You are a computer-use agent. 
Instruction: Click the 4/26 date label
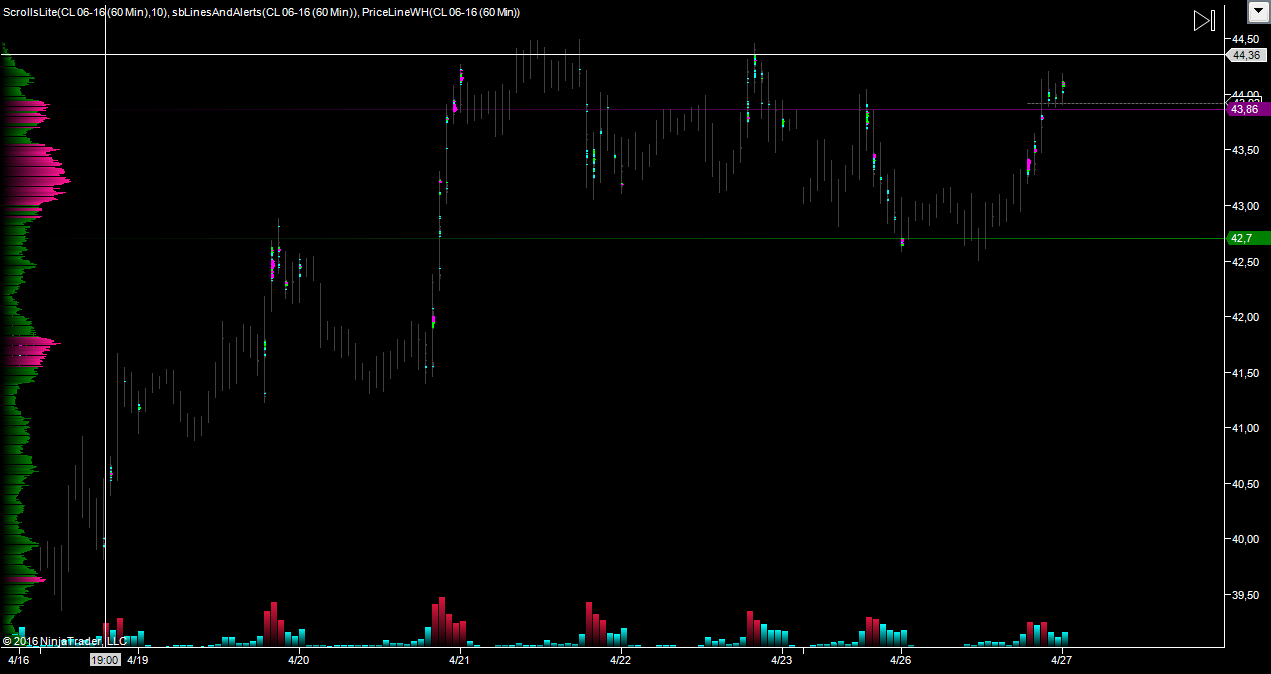(x=900, y=660)
